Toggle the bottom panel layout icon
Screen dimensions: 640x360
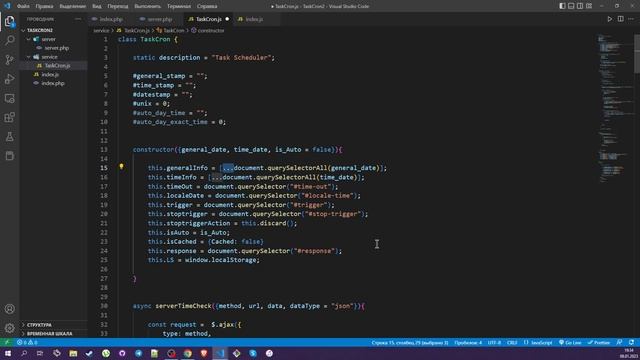[571, 6]
